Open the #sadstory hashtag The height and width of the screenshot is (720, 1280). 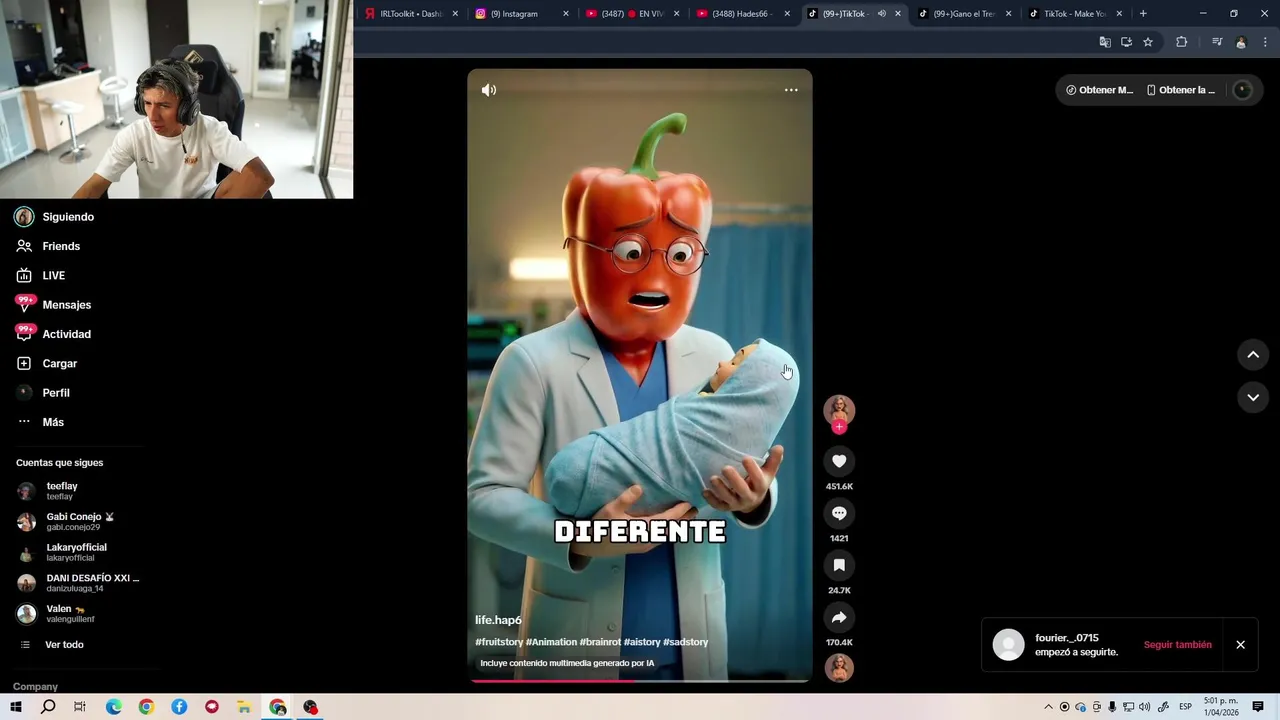[685, 642]
